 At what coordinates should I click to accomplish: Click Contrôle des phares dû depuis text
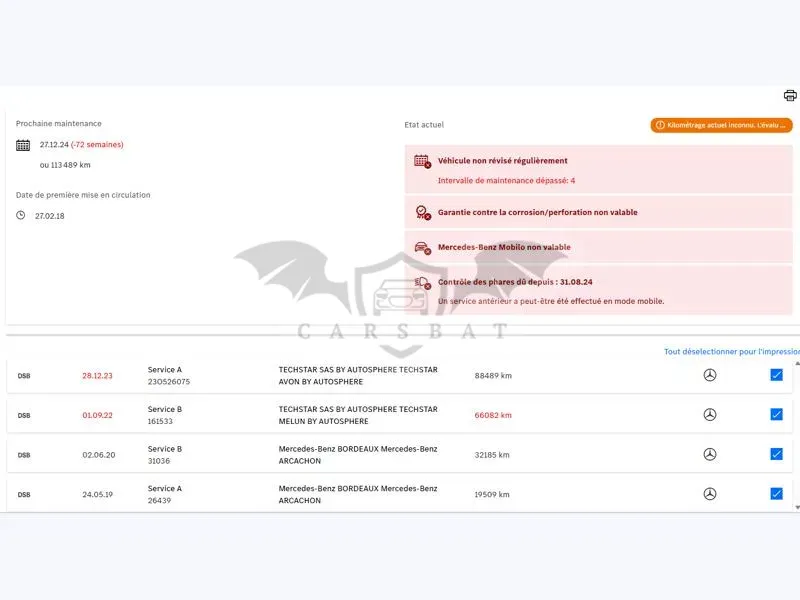click(515, 282)
